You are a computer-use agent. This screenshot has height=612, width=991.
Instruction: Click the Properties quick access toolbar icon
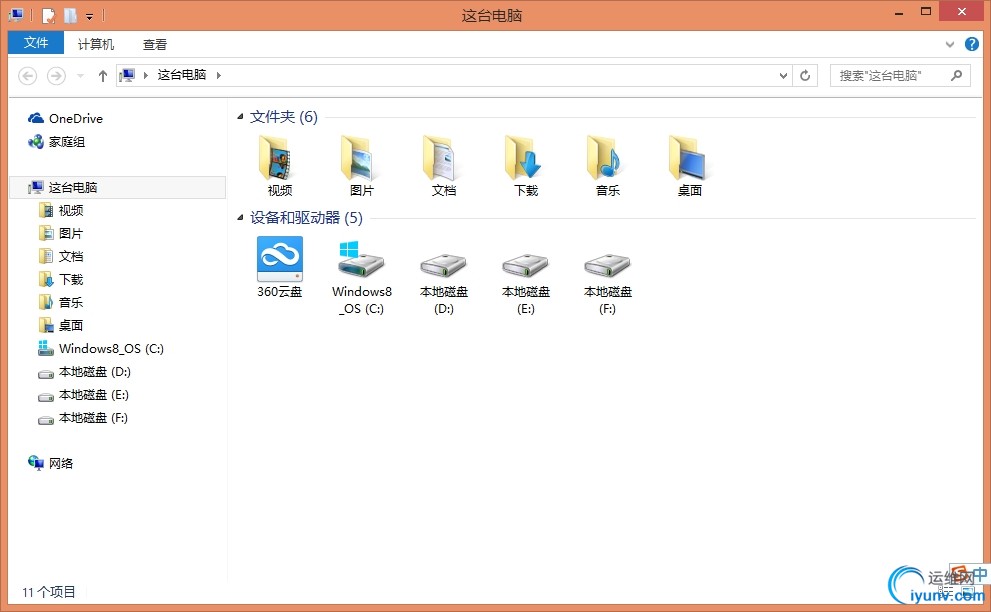click(x=49, y=15)
